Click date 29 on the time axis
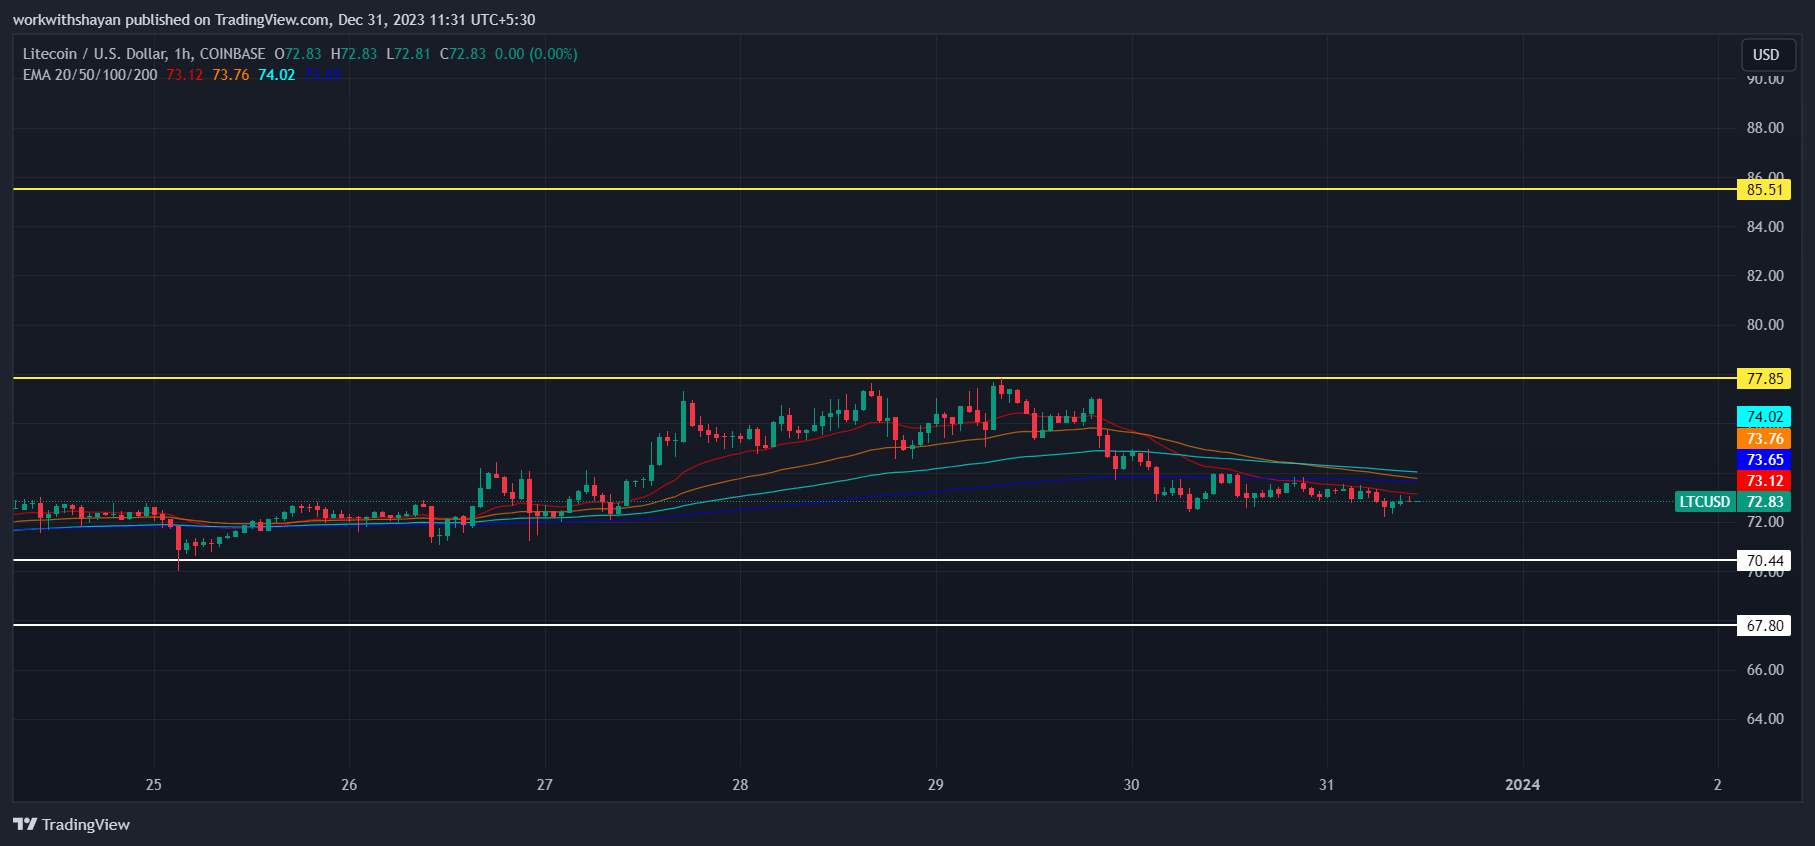 coord(935,785)
